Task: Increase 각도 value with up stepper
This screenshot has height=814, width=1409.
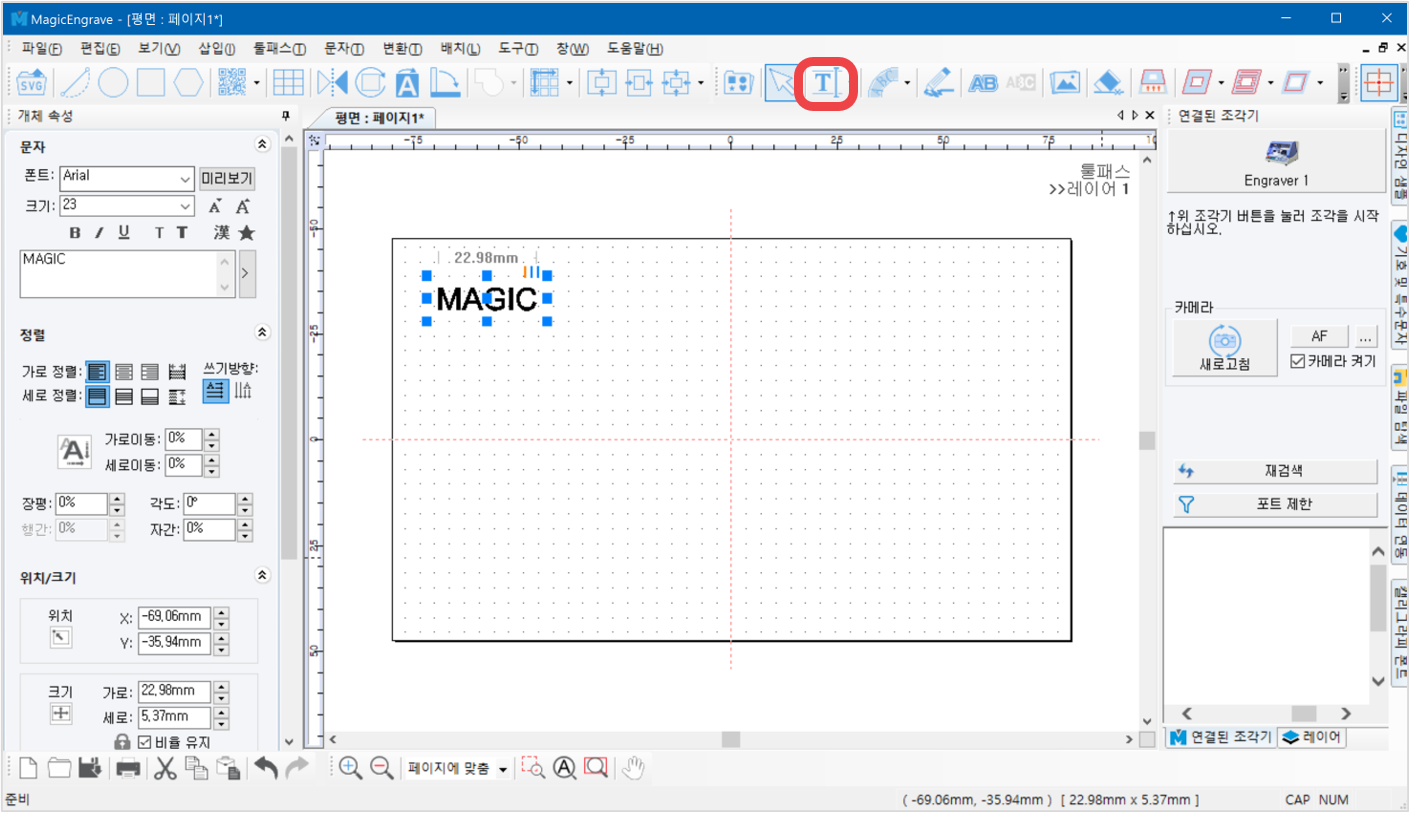Action: (x=245, y=498)
